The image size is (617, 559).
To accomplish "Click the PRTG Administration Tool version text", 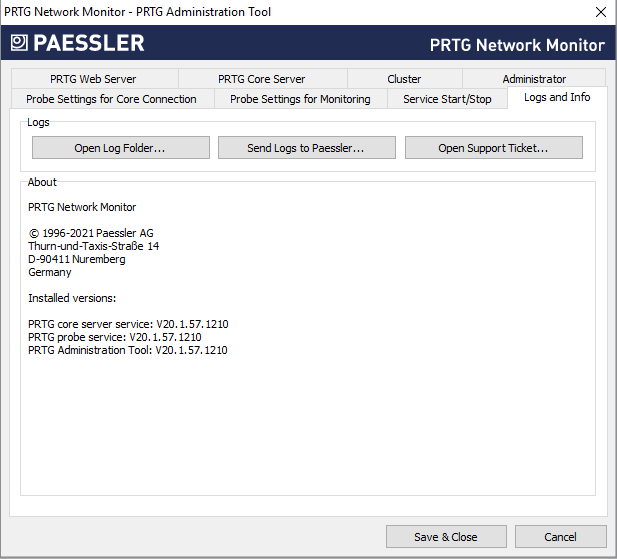I will 127,351.
